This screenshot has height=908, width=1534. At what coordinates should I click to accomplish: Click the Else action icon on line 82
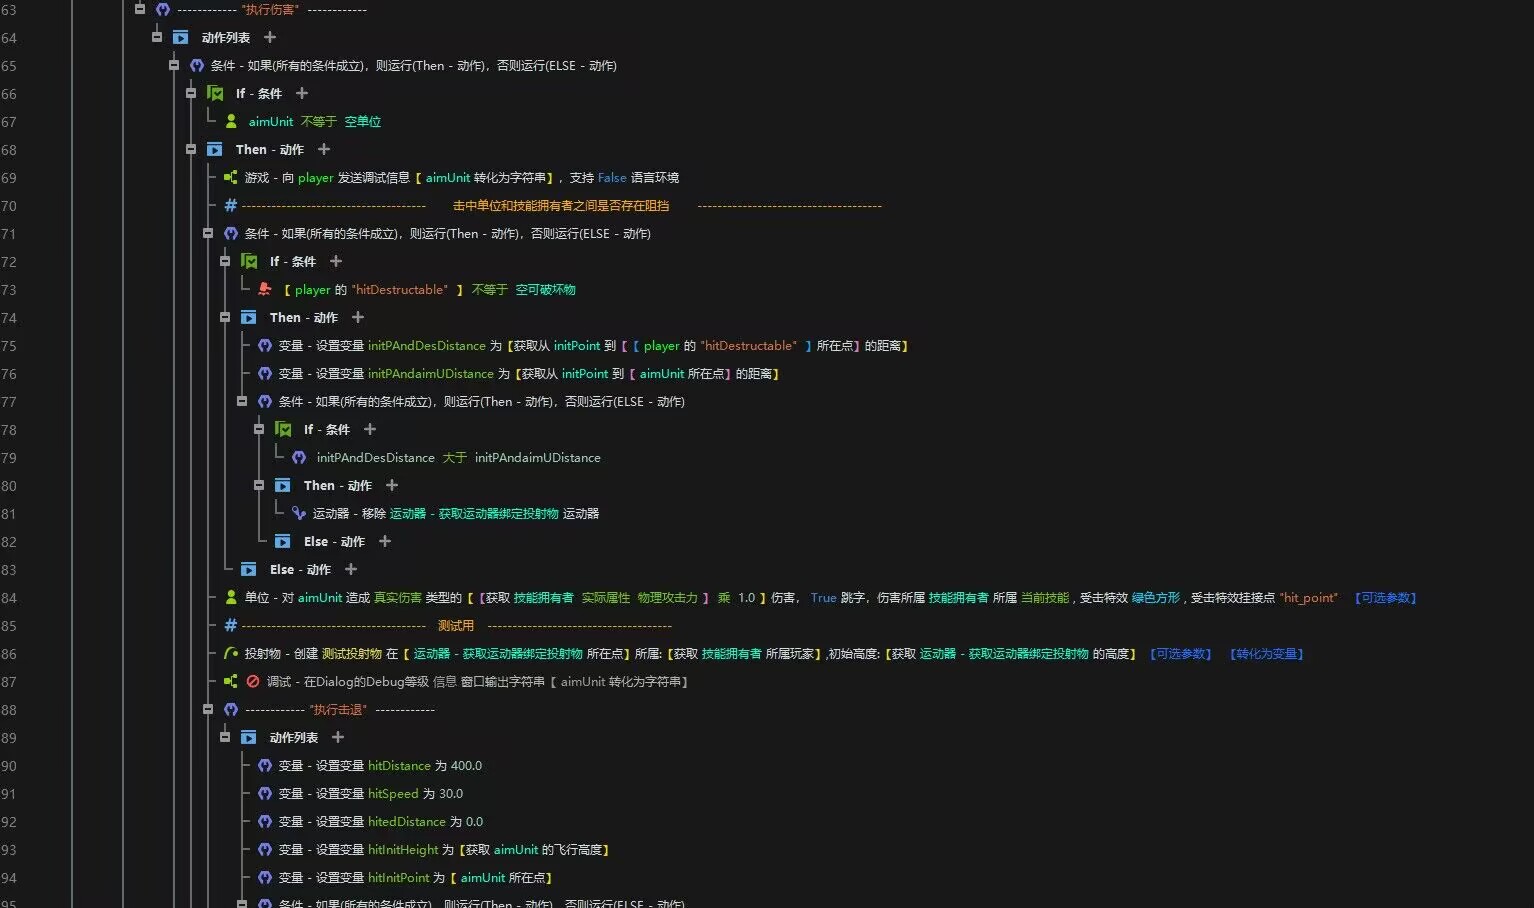(283, 541)
